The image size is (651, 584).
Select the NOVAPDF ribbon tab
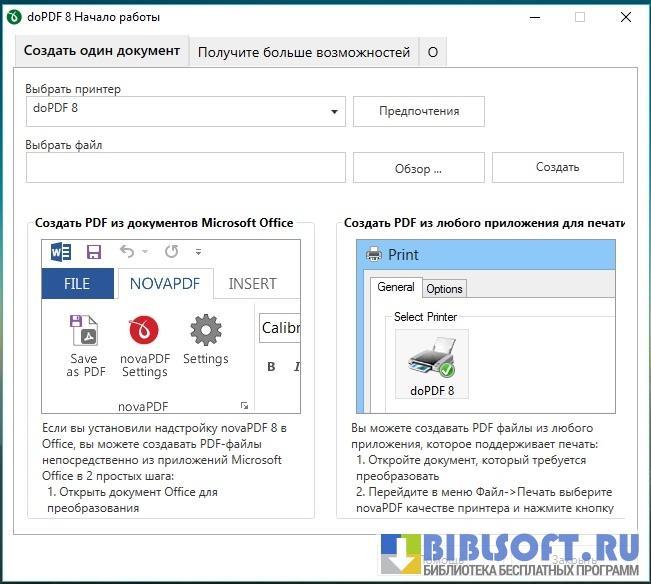[165, 283]
